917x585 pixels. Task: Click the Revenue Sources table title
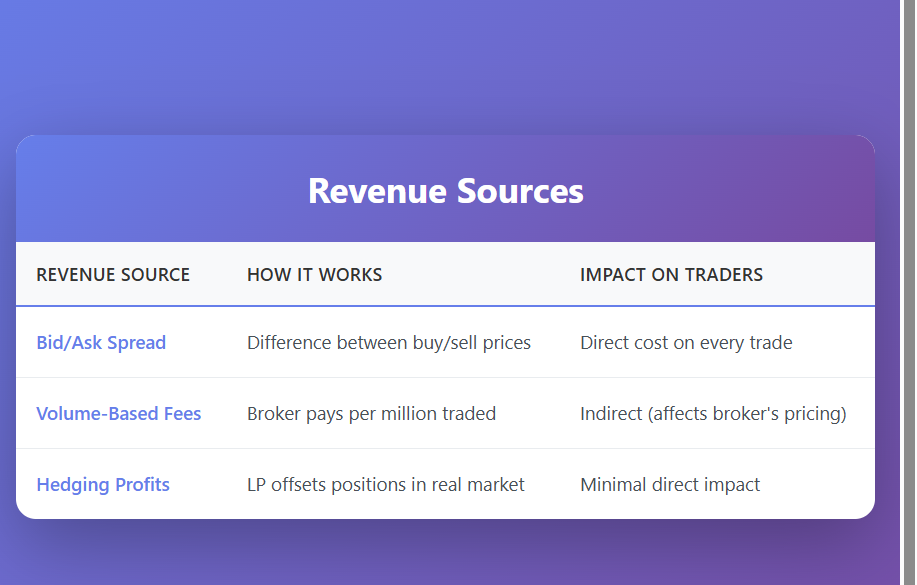(x=445, y=191)
